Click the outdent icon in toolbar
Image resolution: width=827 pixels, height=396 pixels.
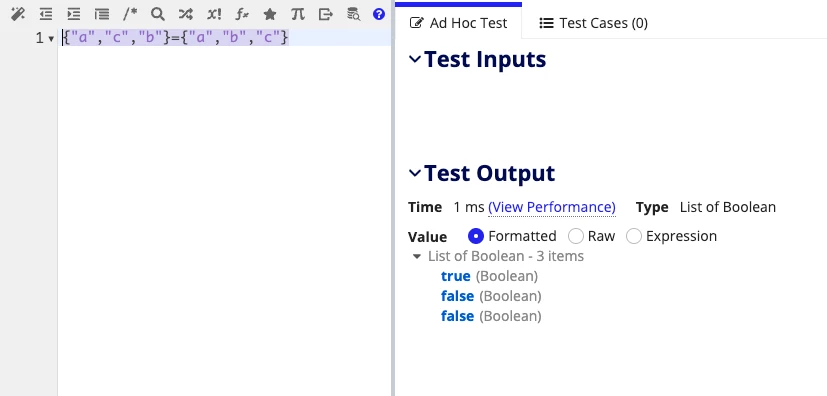pyautogui.click(x=46, y=14)
